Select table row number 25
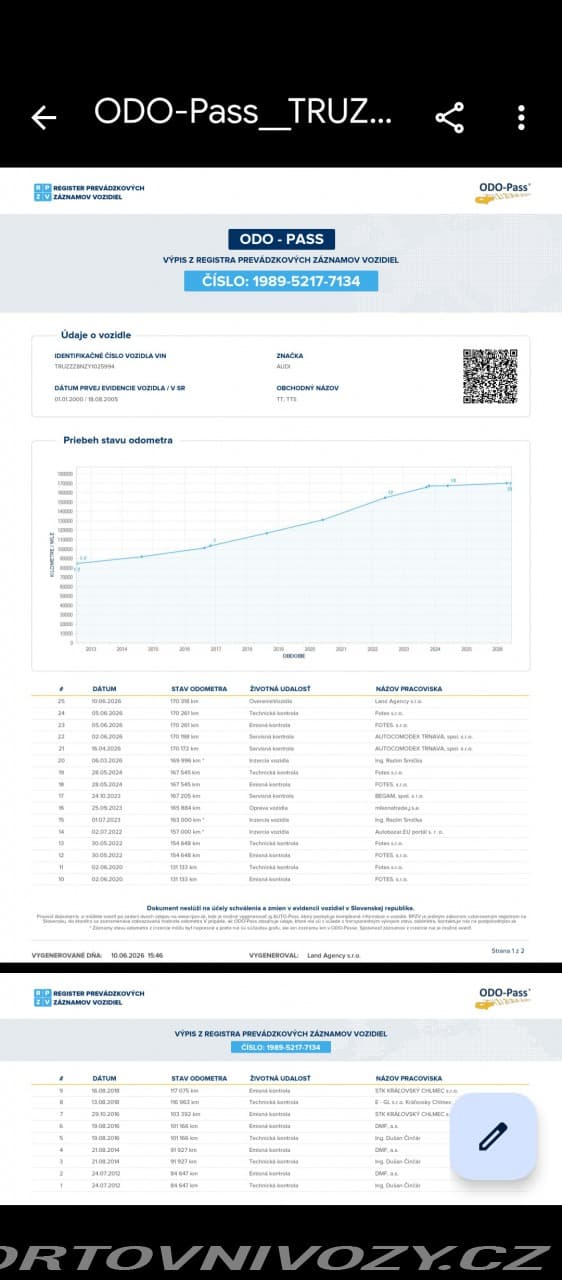The height and width of the screenshot is (1280, 562). (281, 702)
